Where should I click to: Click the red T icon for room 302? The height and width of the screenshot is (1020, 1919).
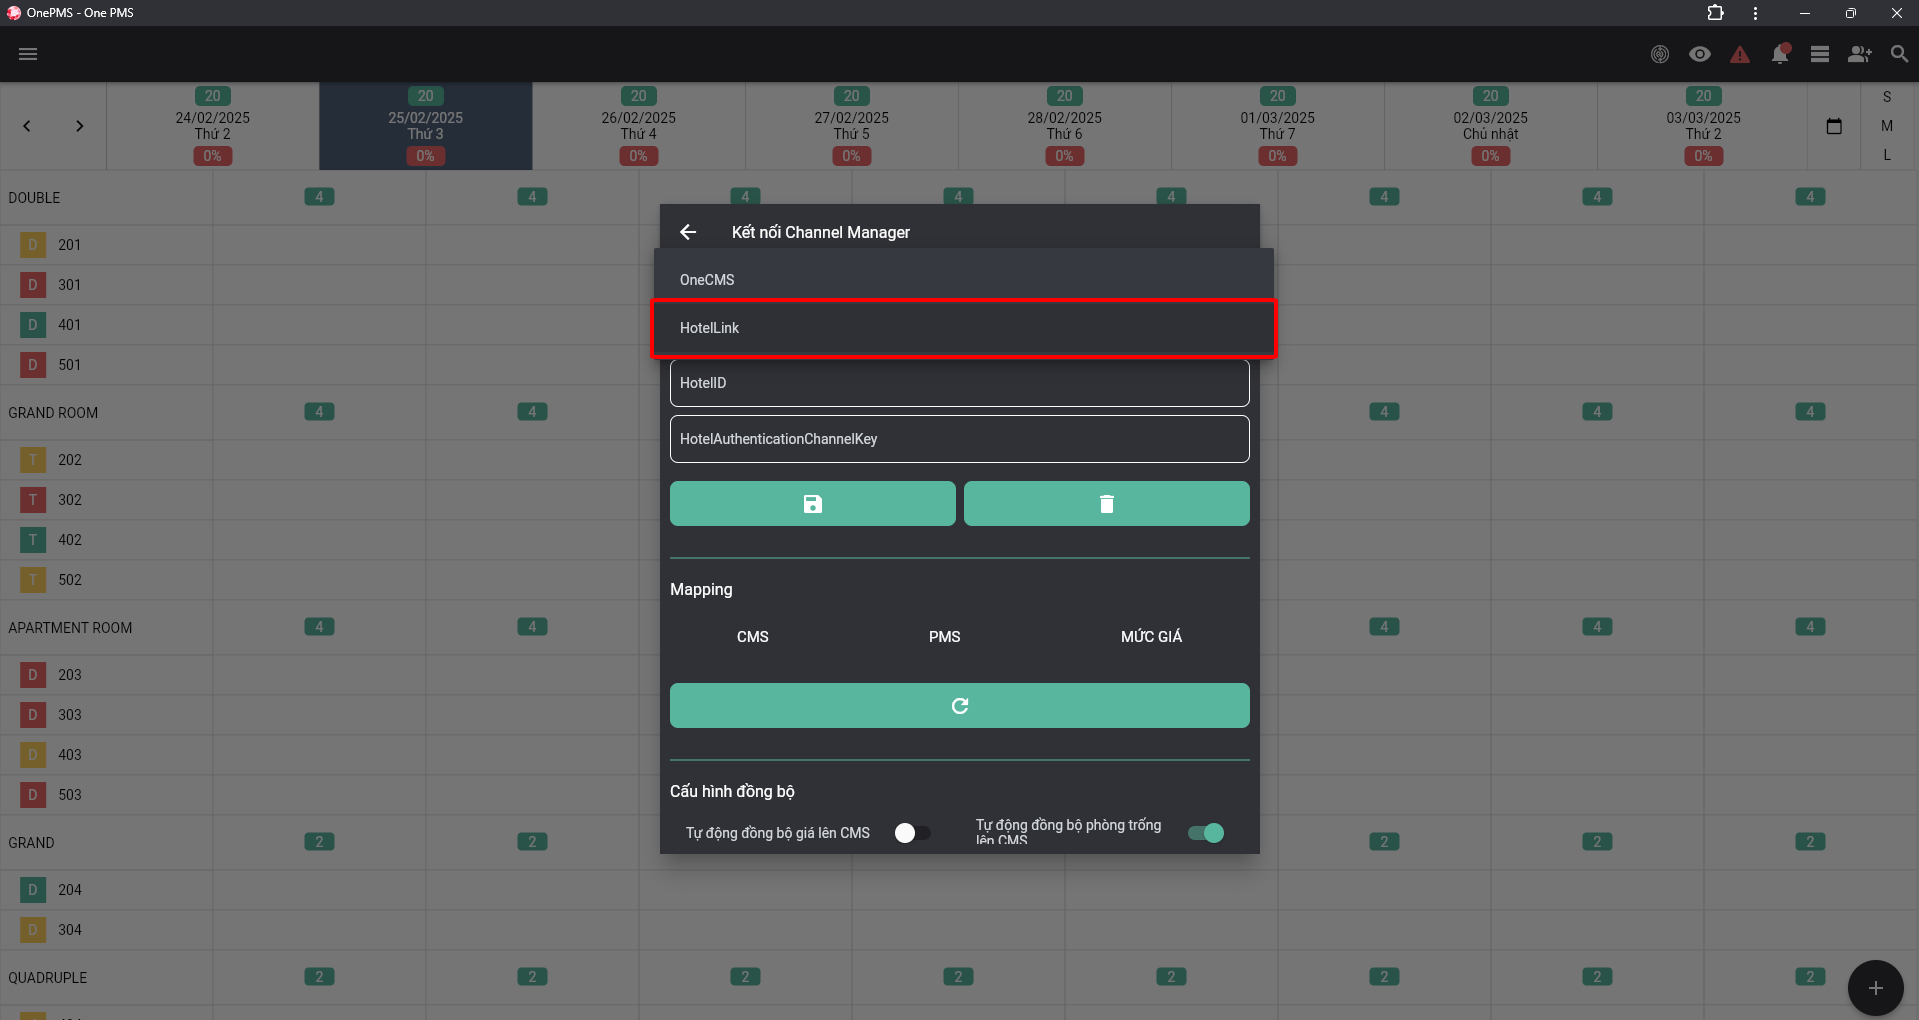click(33, 500)
